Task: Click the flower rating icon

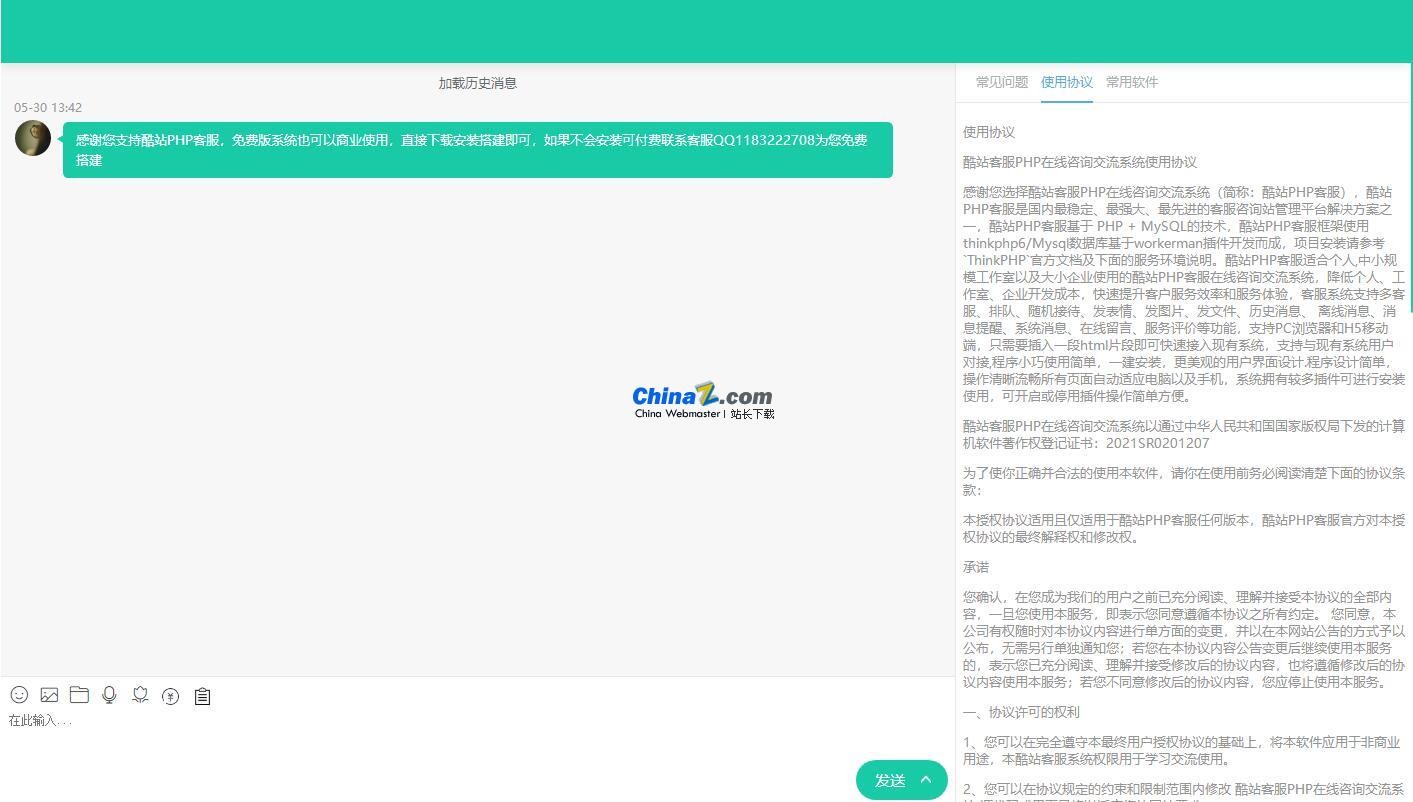Action: coord(140,695)
